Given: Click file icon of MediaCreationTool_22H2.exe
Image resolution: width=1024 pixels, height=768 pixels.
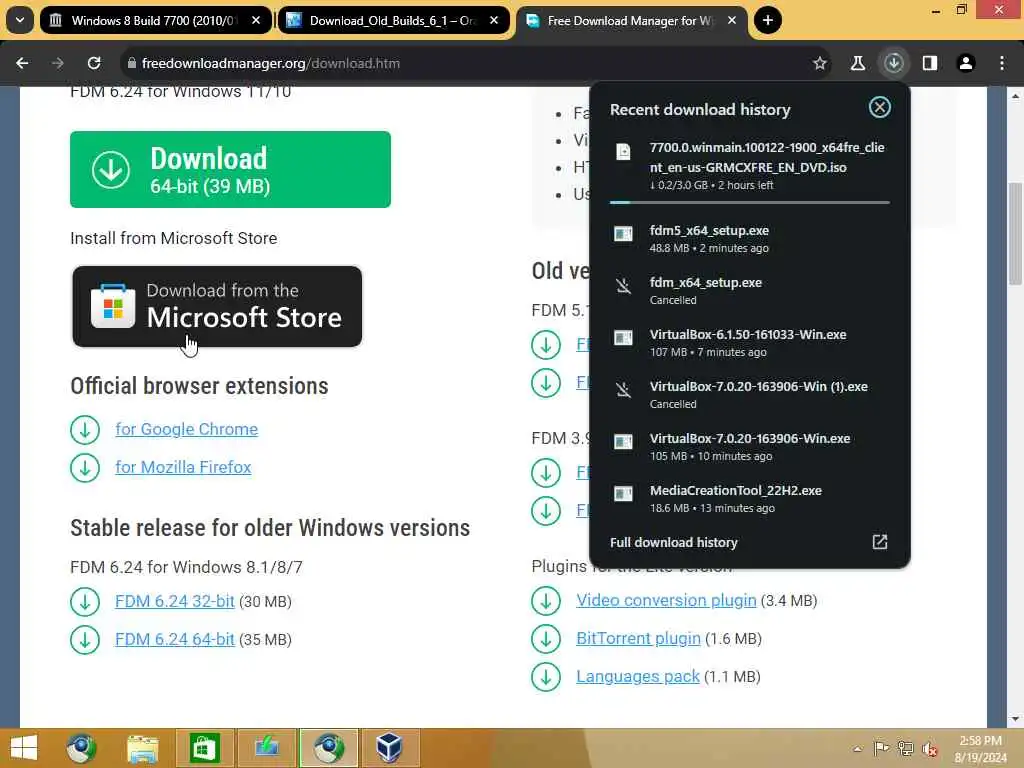Looking at the screenshot, I should point(624,493).
